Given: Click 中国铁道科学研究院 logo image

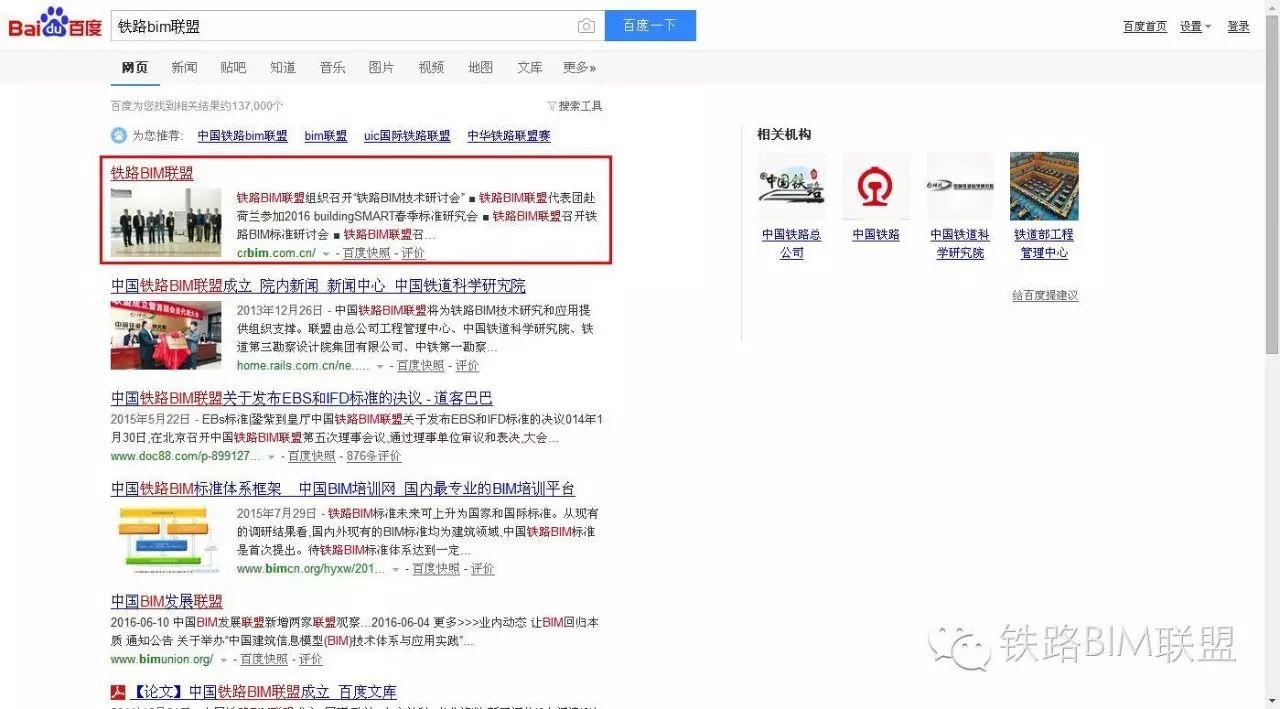Looking at the screenshot, I should [960, 186].
